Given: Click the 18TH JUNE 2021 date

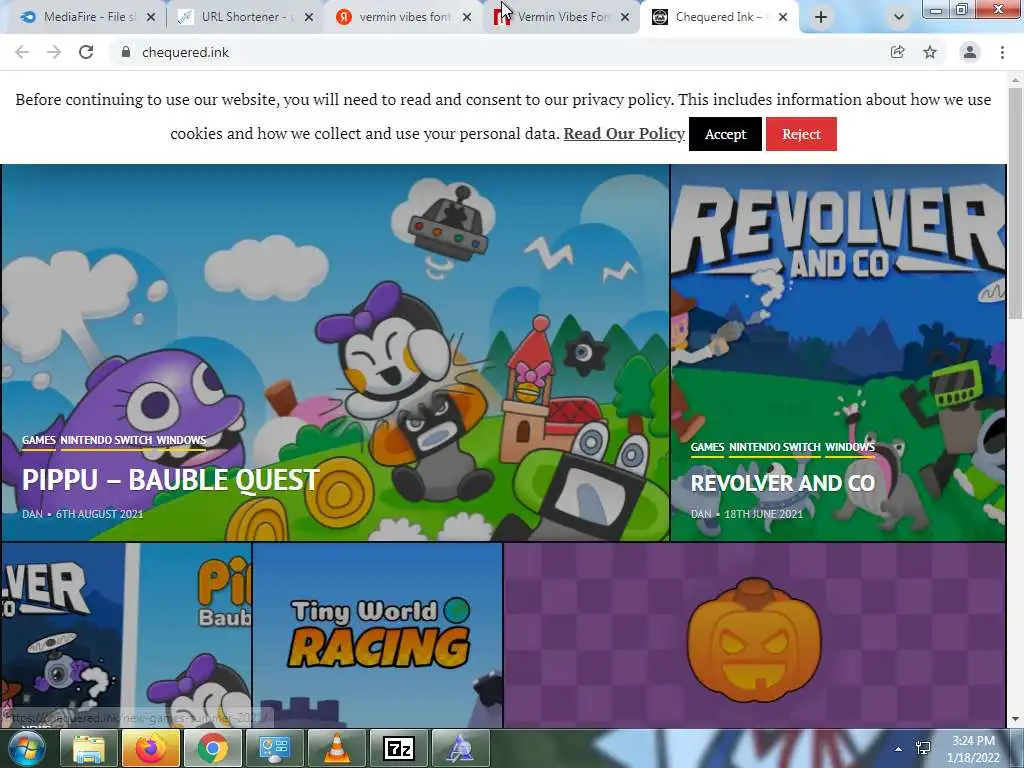Looking at the screenshot, I should 763,514.
